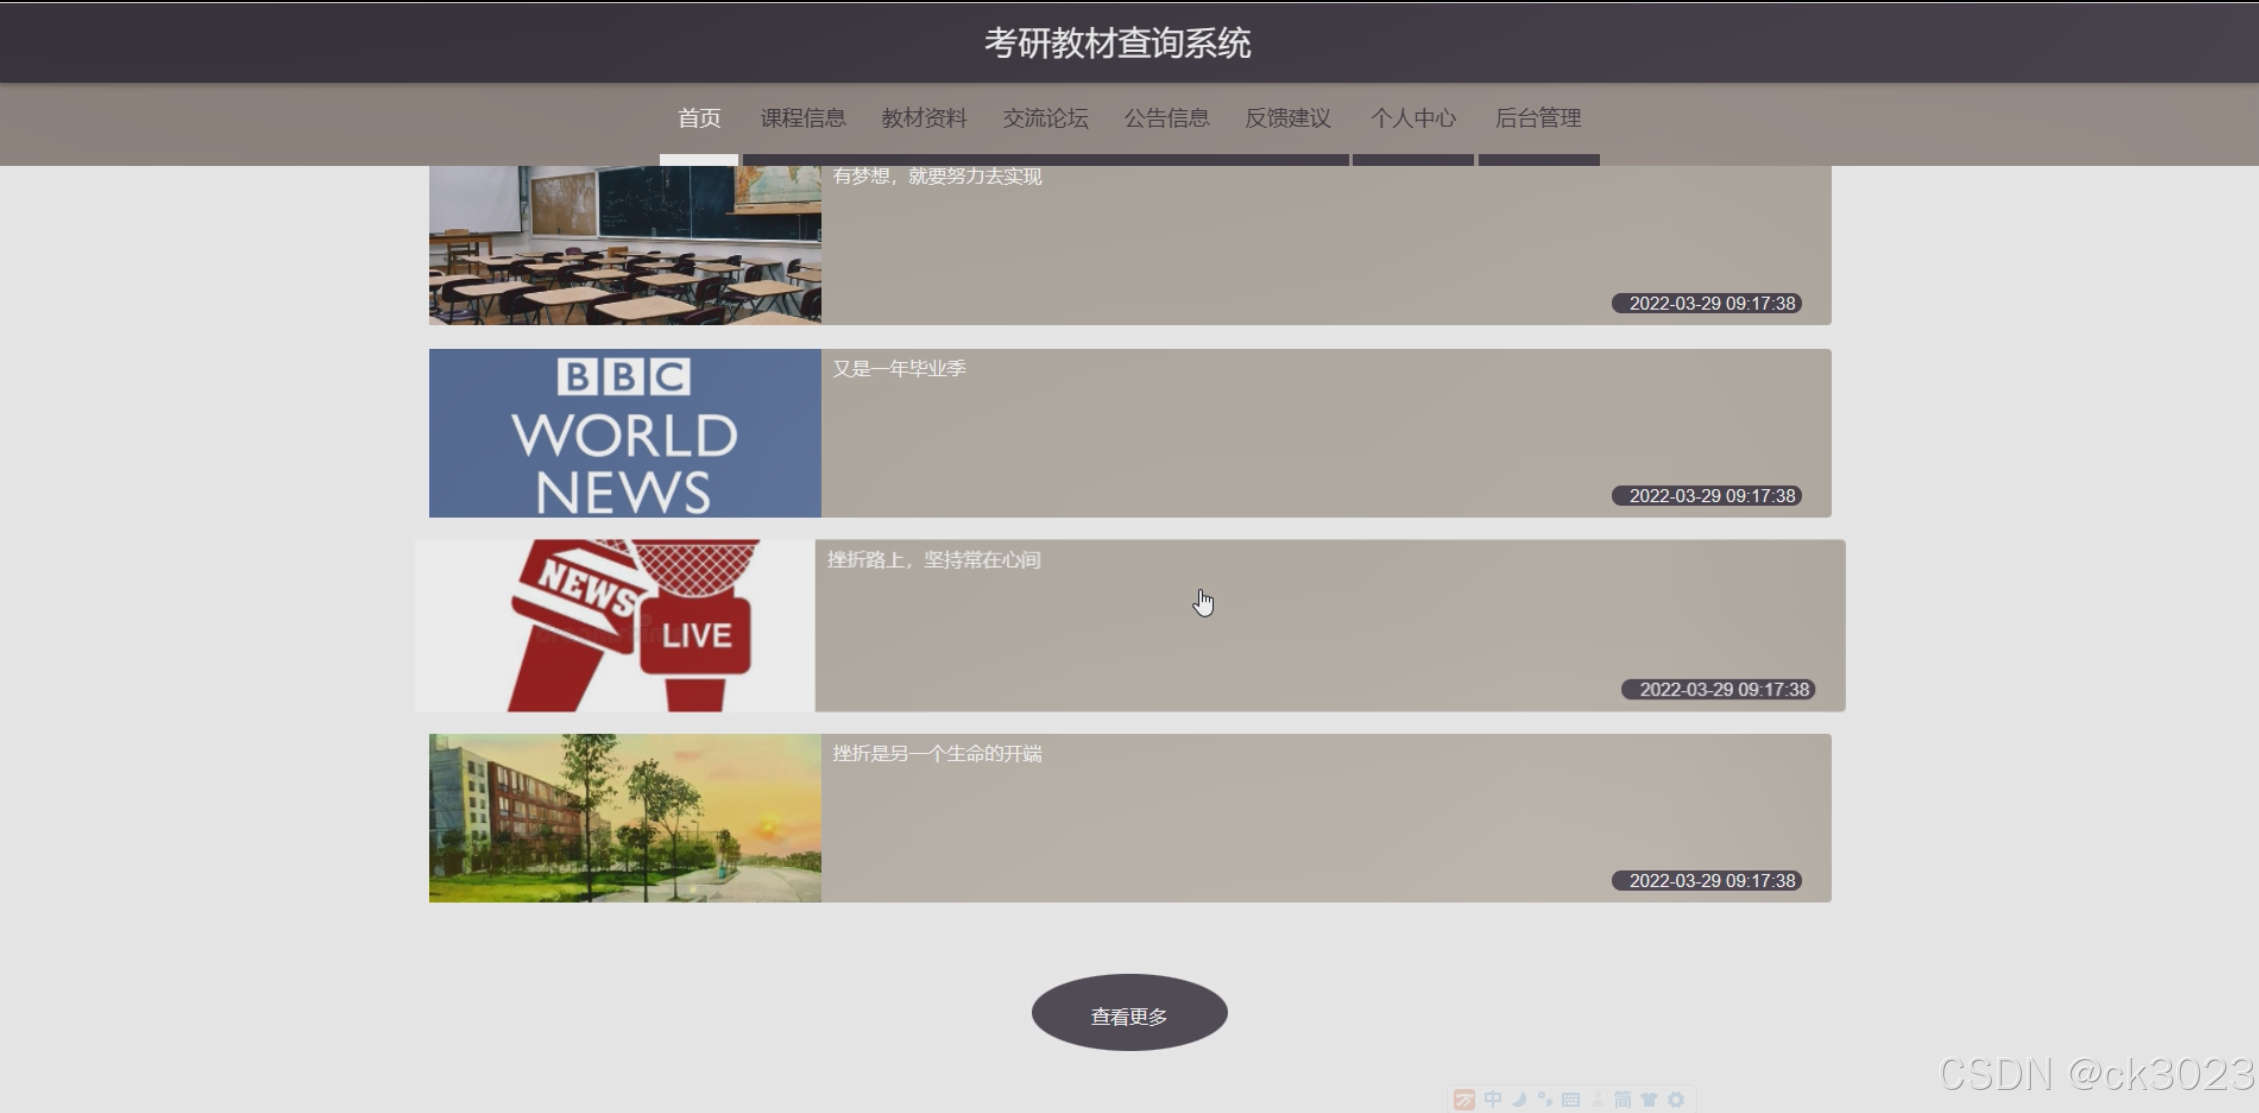Open the IME soft keyboard icon
This screenshot has width=2259, height=1113.
coord(1571,1099)
